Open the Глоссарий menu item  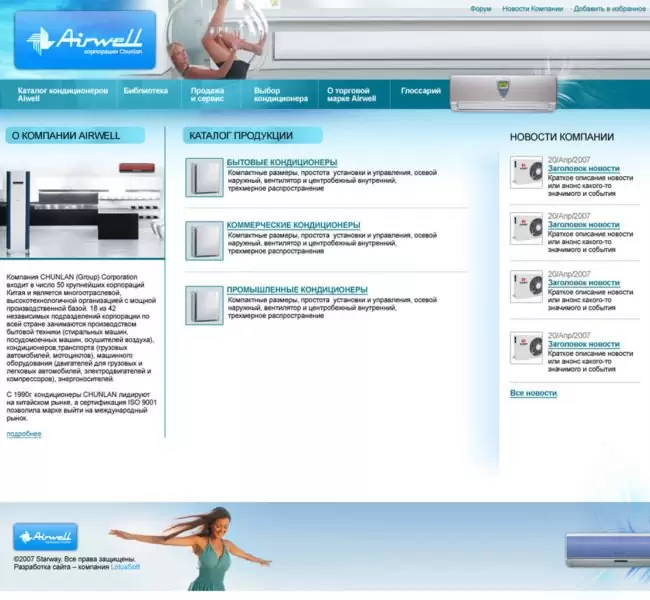pyautogui.click(x=421, y=91)
